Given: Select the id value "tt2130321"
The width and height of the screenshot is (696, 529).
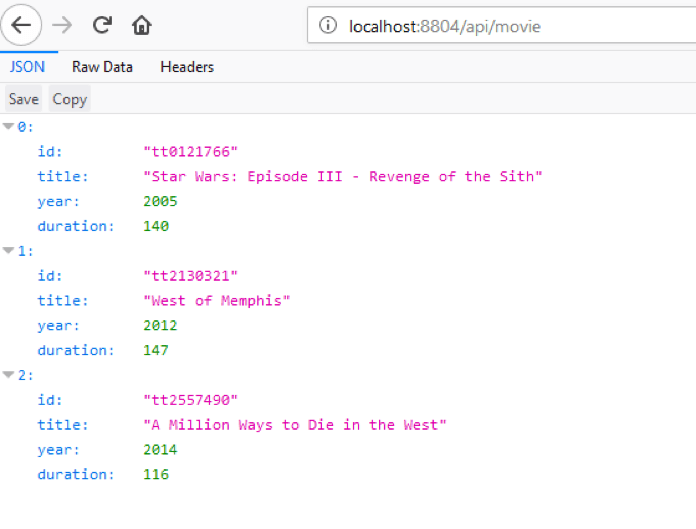Looking at the screenshot, I should coord(190,276).
